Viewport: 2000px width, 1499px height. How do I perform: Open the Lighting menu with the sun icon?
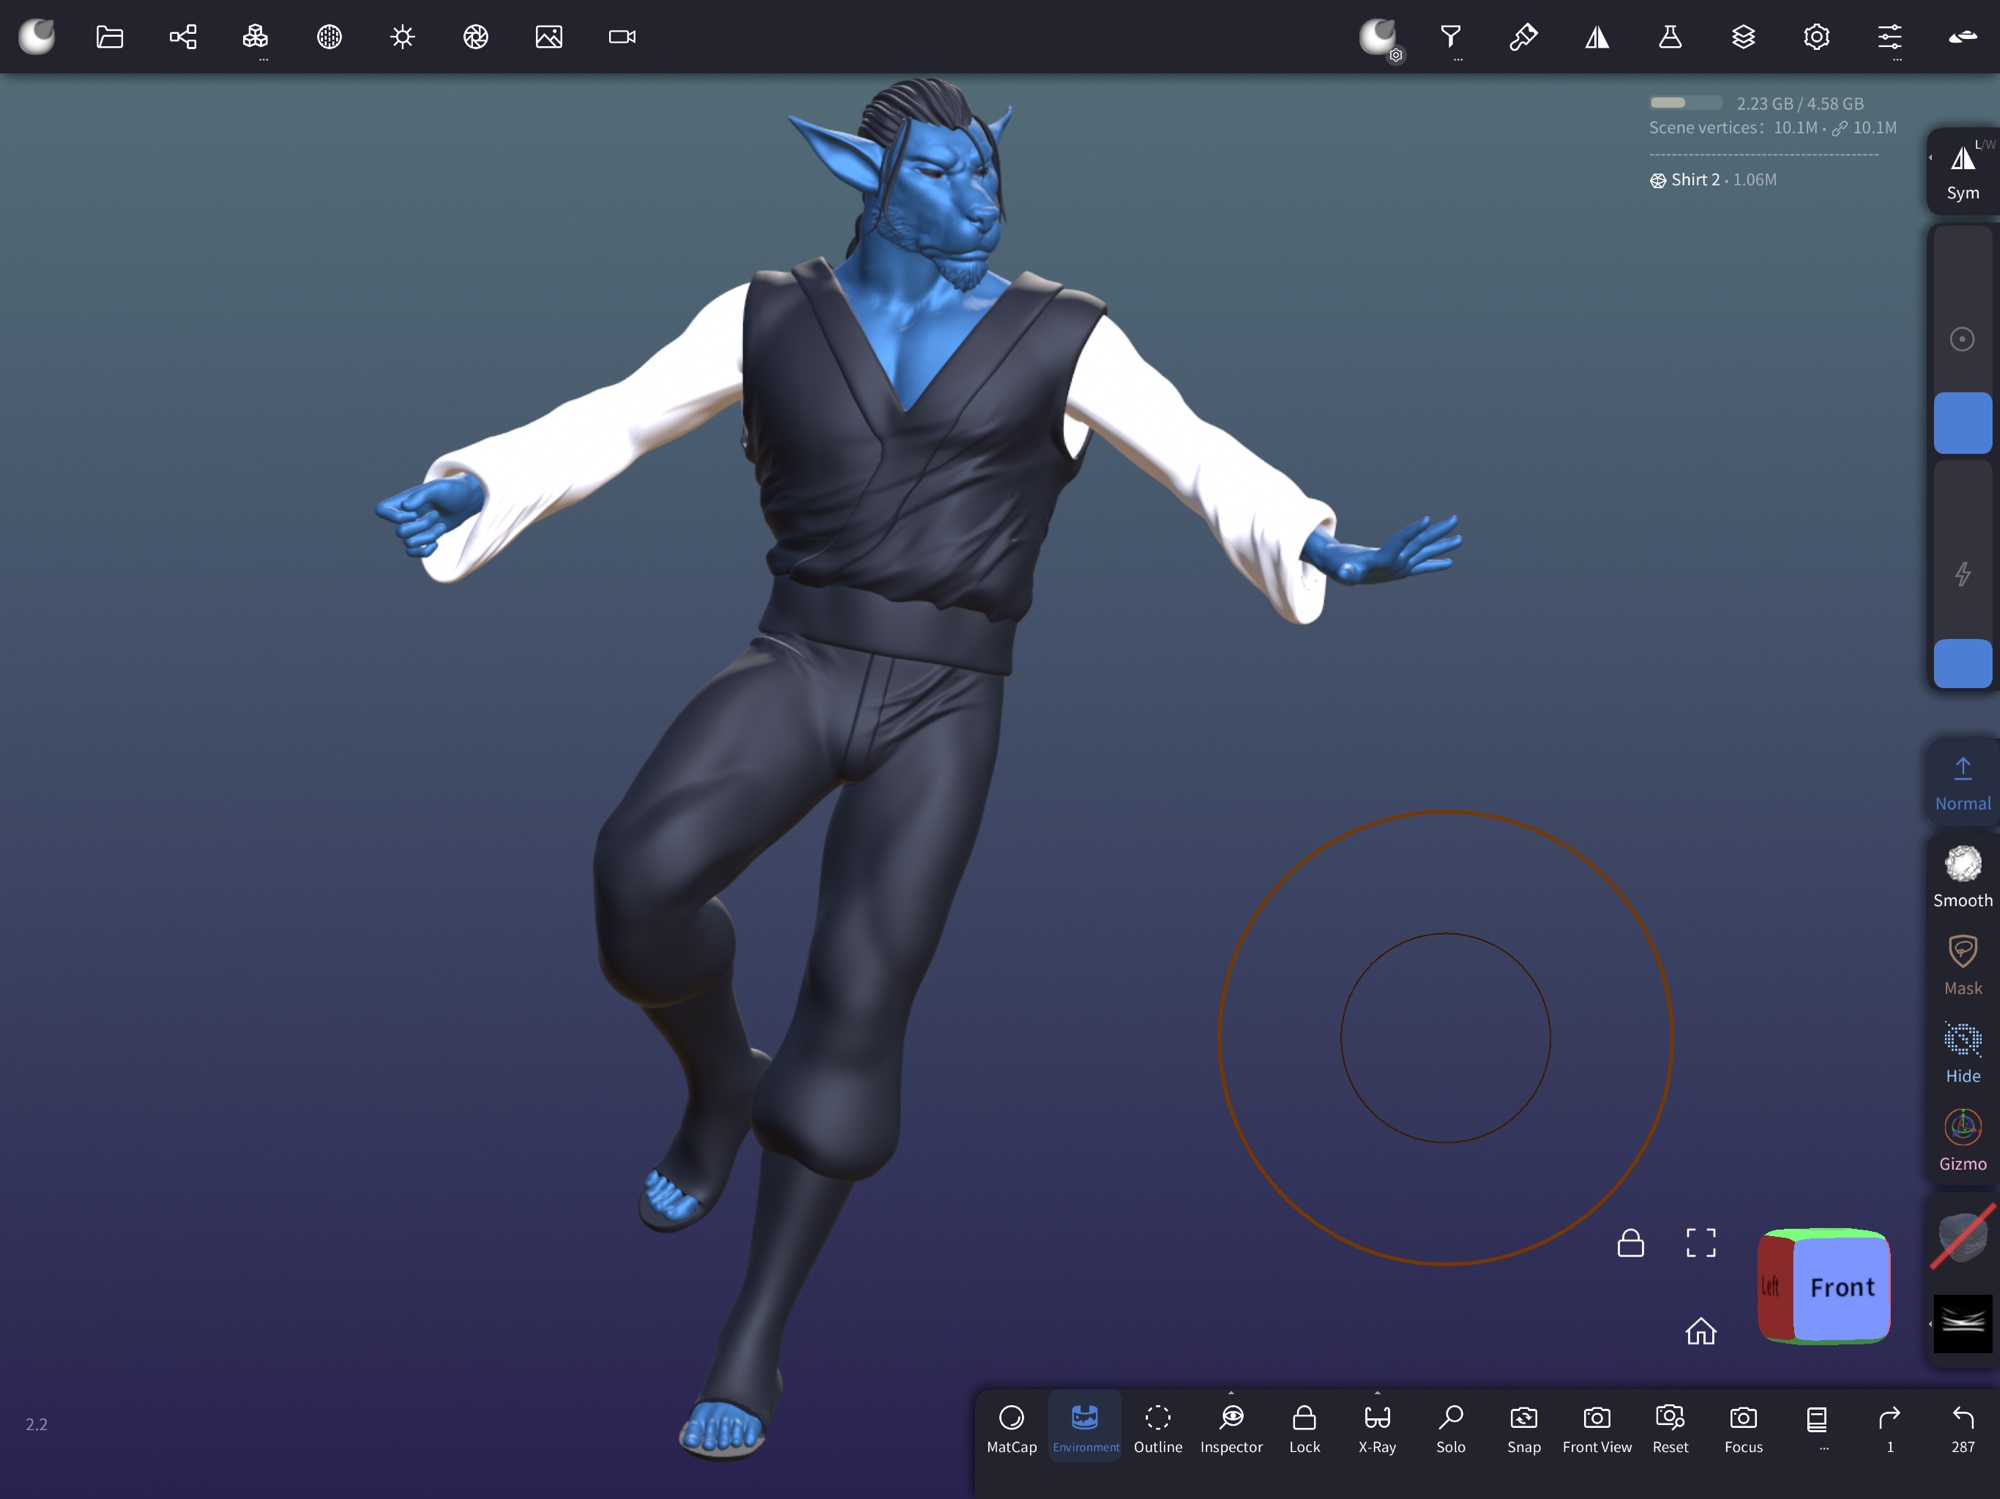(402, 37)
